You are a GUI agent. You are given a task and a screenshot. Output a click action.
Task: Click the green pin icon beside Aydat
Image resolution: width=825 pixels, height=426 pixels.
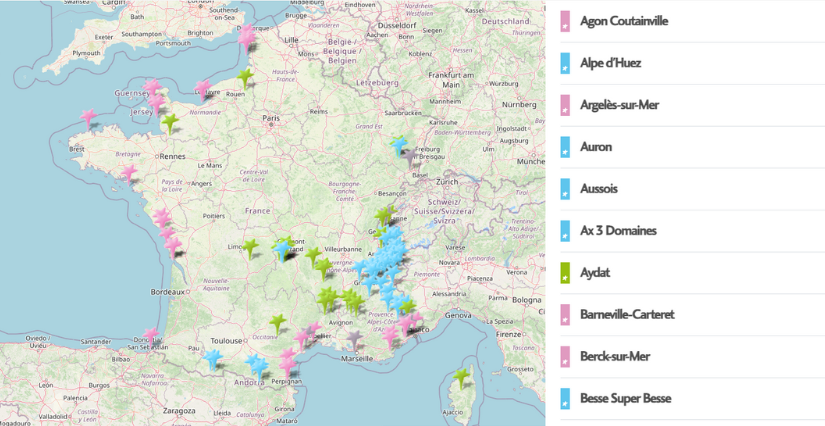565,273
